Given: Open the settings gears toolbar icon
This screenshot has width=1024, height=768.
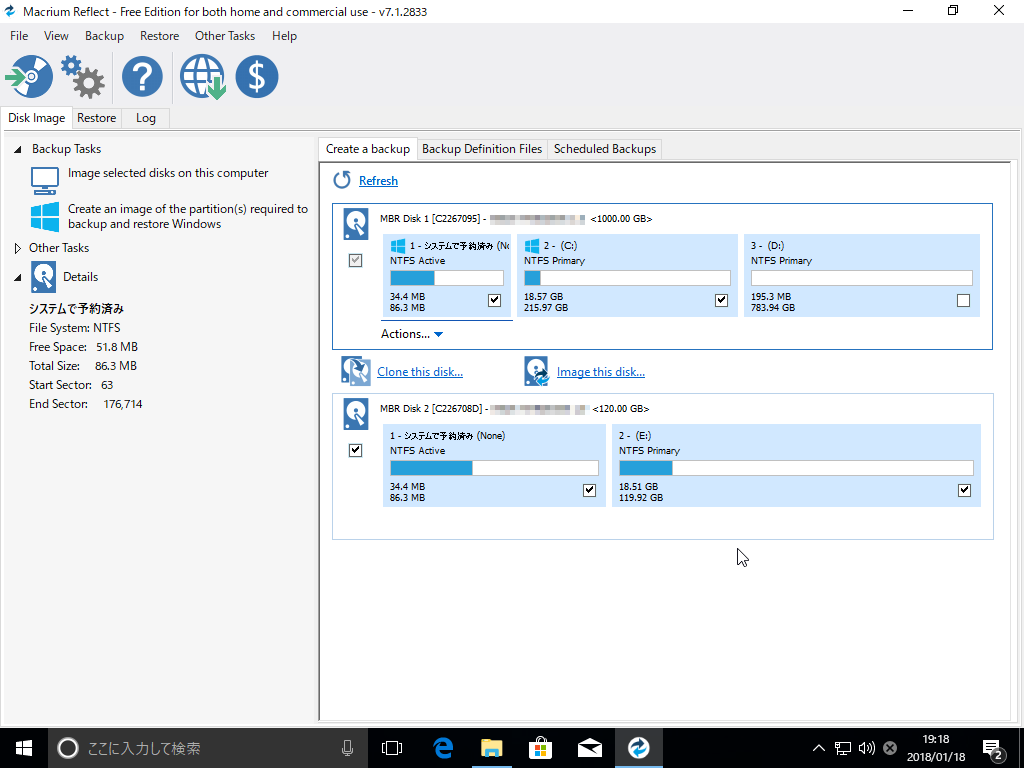Looking at the screenshot, I should tap(83, 76).
